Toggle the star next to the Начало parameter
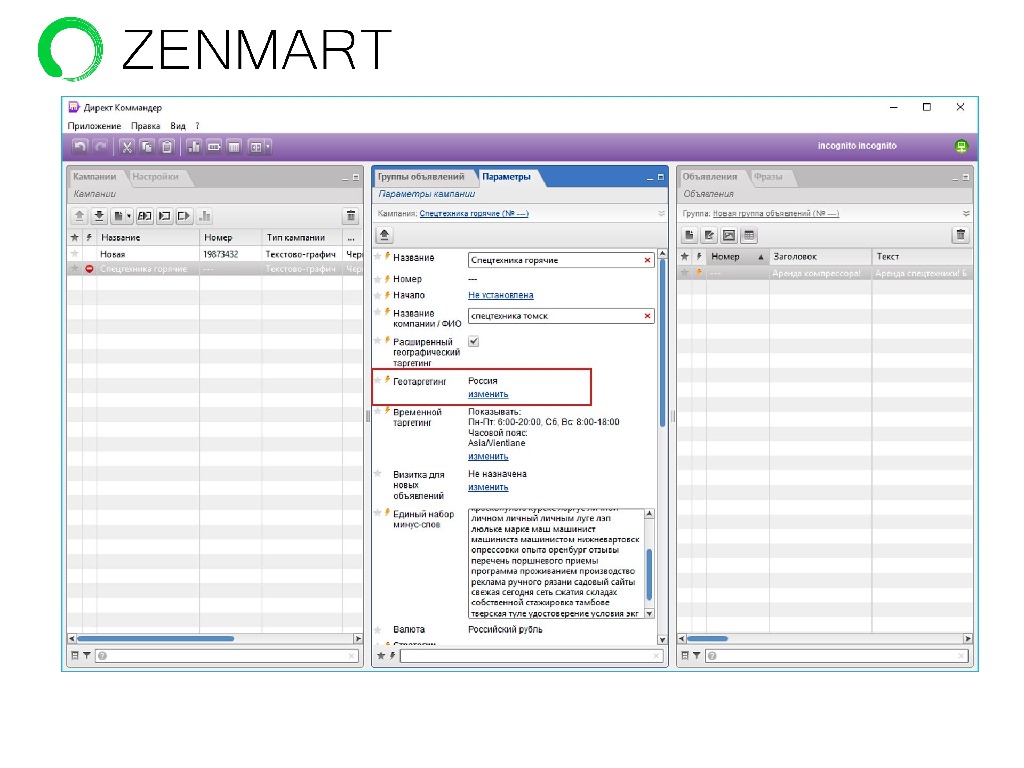The height and width of the screenshot is (768, 1024). point(377,296)
